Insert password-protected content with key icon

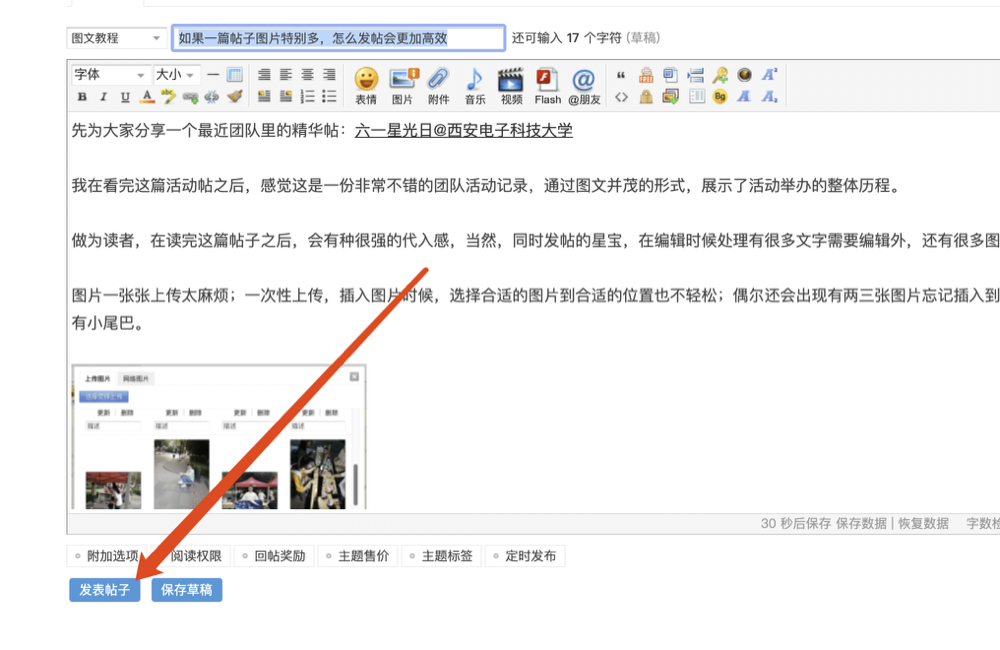pos(721,75)
